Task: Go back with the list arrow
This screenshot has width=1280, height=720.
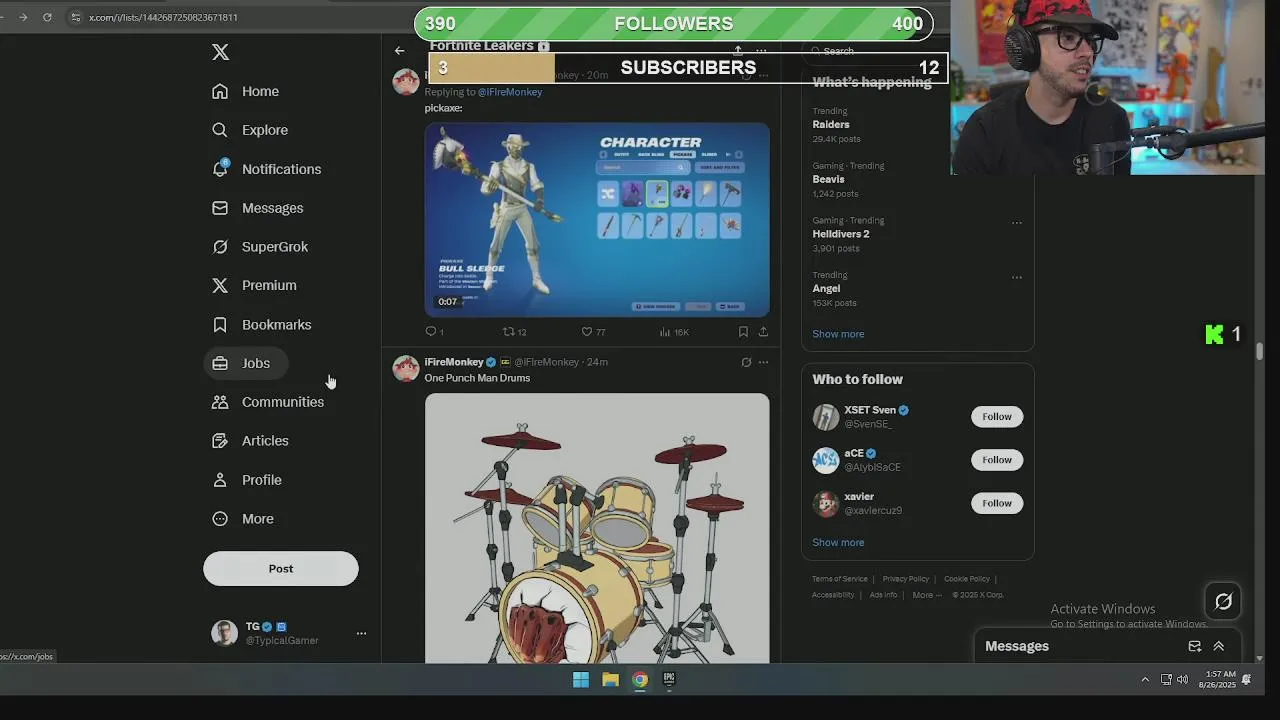Action: pyautogui.click(x=400, y=50)
